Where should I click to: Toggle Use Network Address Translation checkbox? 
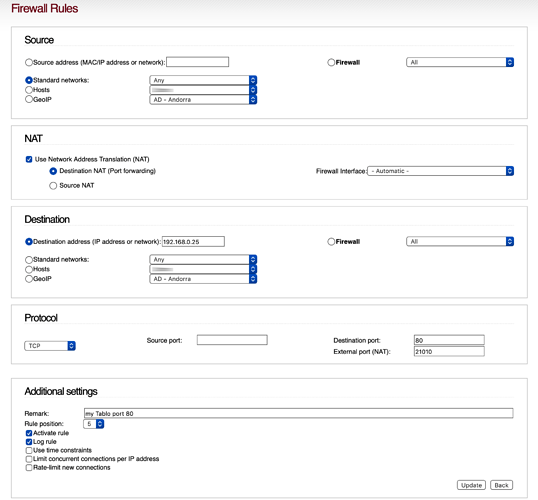coord(29,159)
